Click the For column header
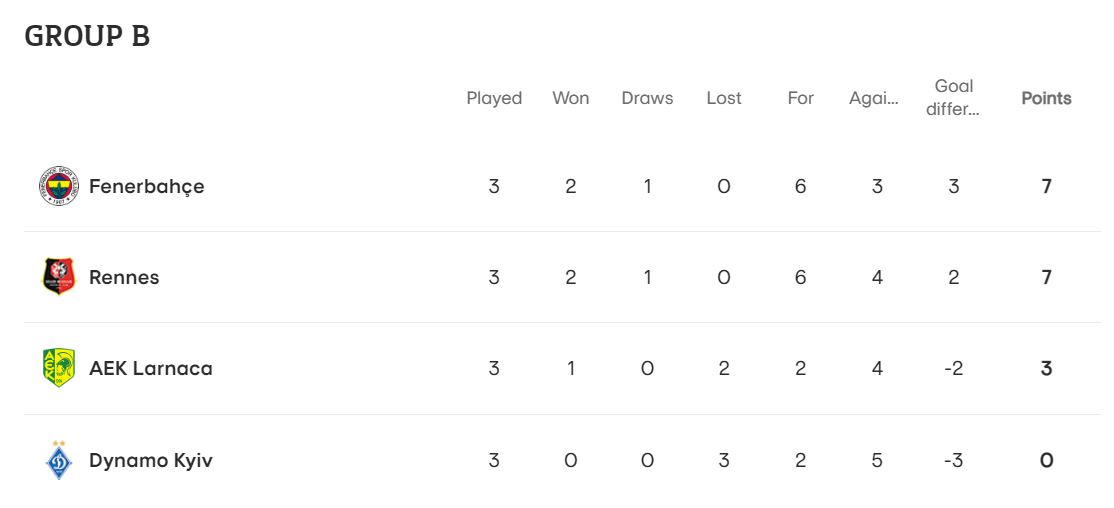Screen dimensions: 1114x508 click(801, 98)
